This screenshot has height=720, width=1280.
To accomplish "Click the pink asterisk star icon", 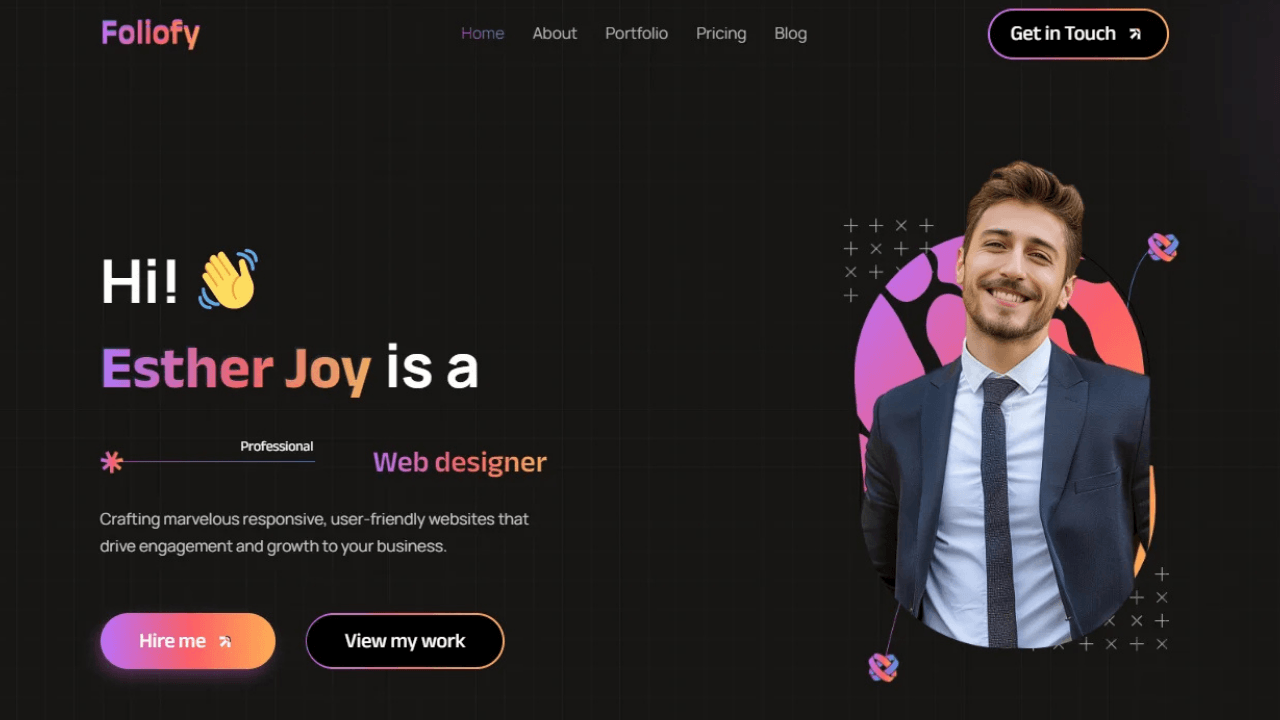I will (112, 462).
